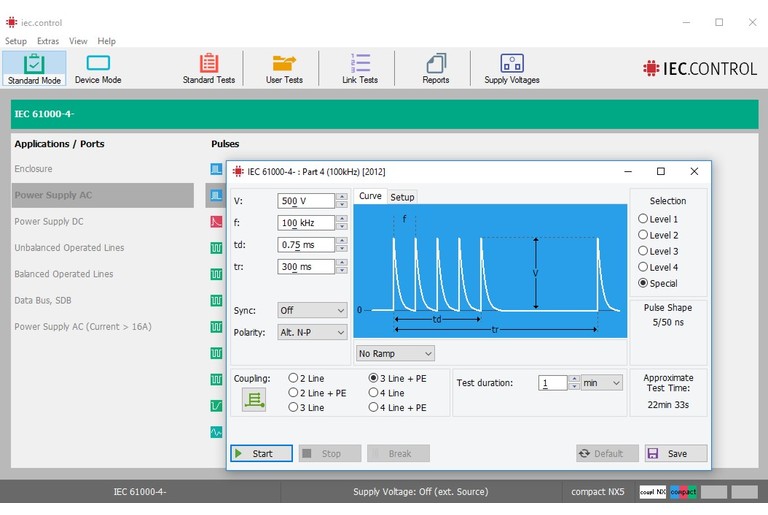This screenshot has height=515, width=768.
Task: Click the green Coupling network icon
Action: click(254, 399)
